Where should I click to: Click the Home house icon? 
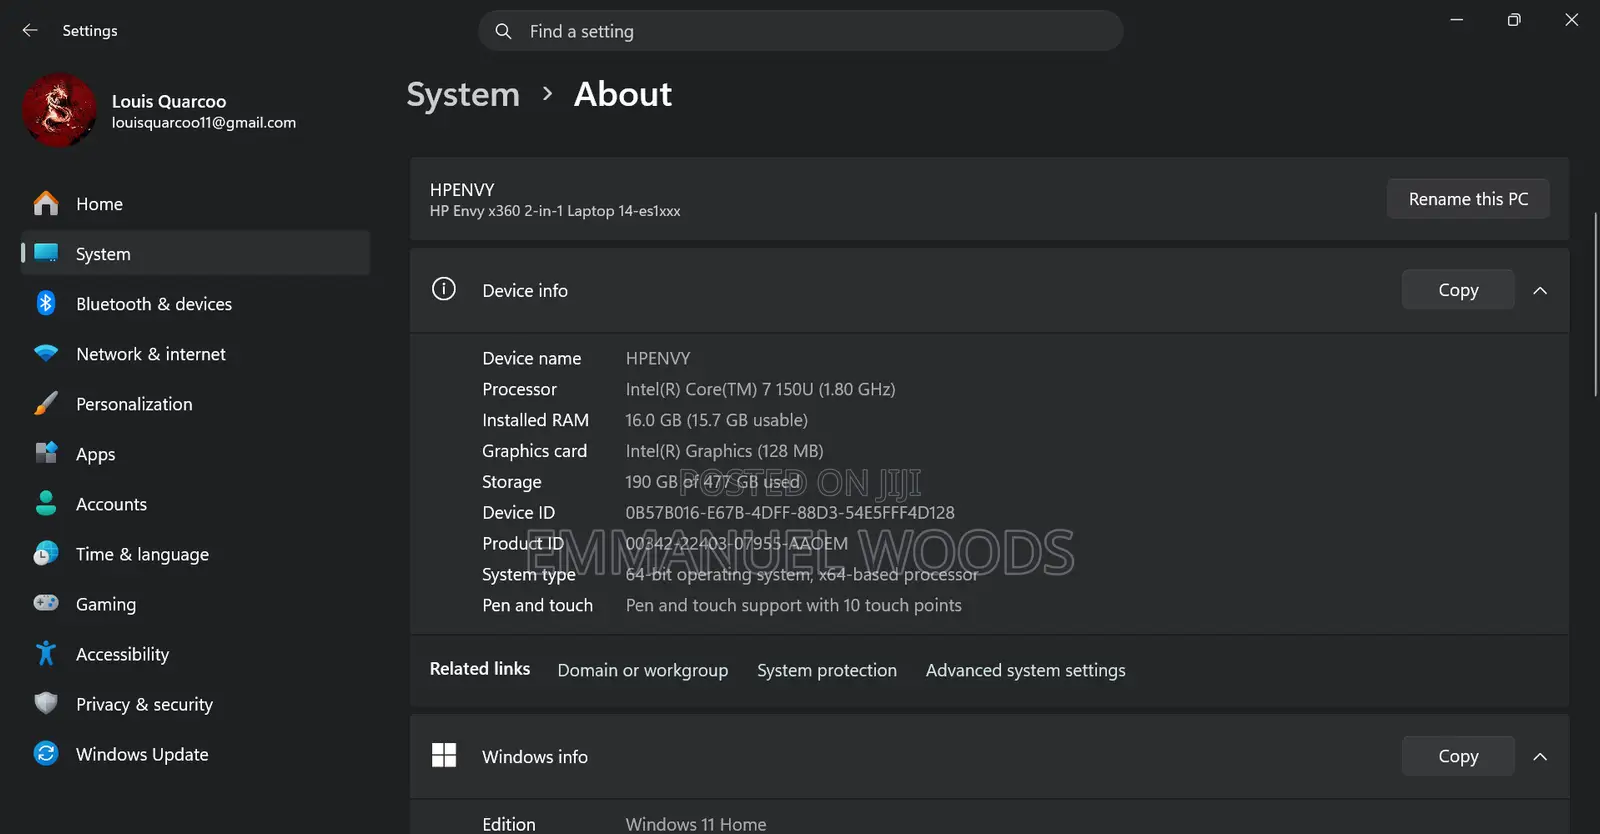click(x=46, y=203)
